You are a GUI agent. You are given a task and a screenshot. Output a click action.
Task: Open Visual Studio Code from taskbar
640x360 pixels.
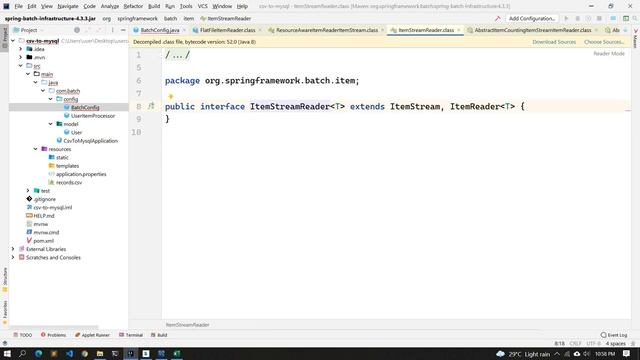pos(69,354)
